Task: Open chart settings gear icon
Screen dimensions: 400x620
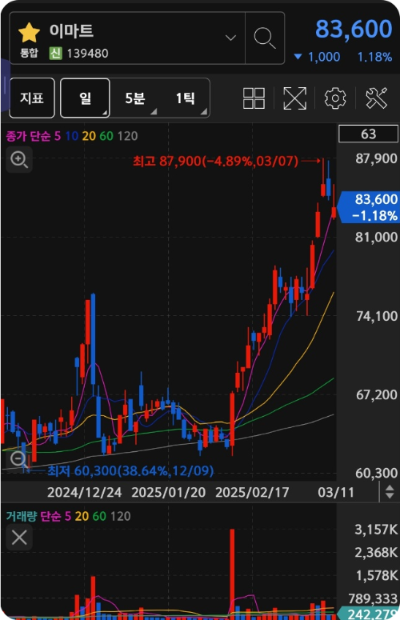Action: [x=335, y=98]
